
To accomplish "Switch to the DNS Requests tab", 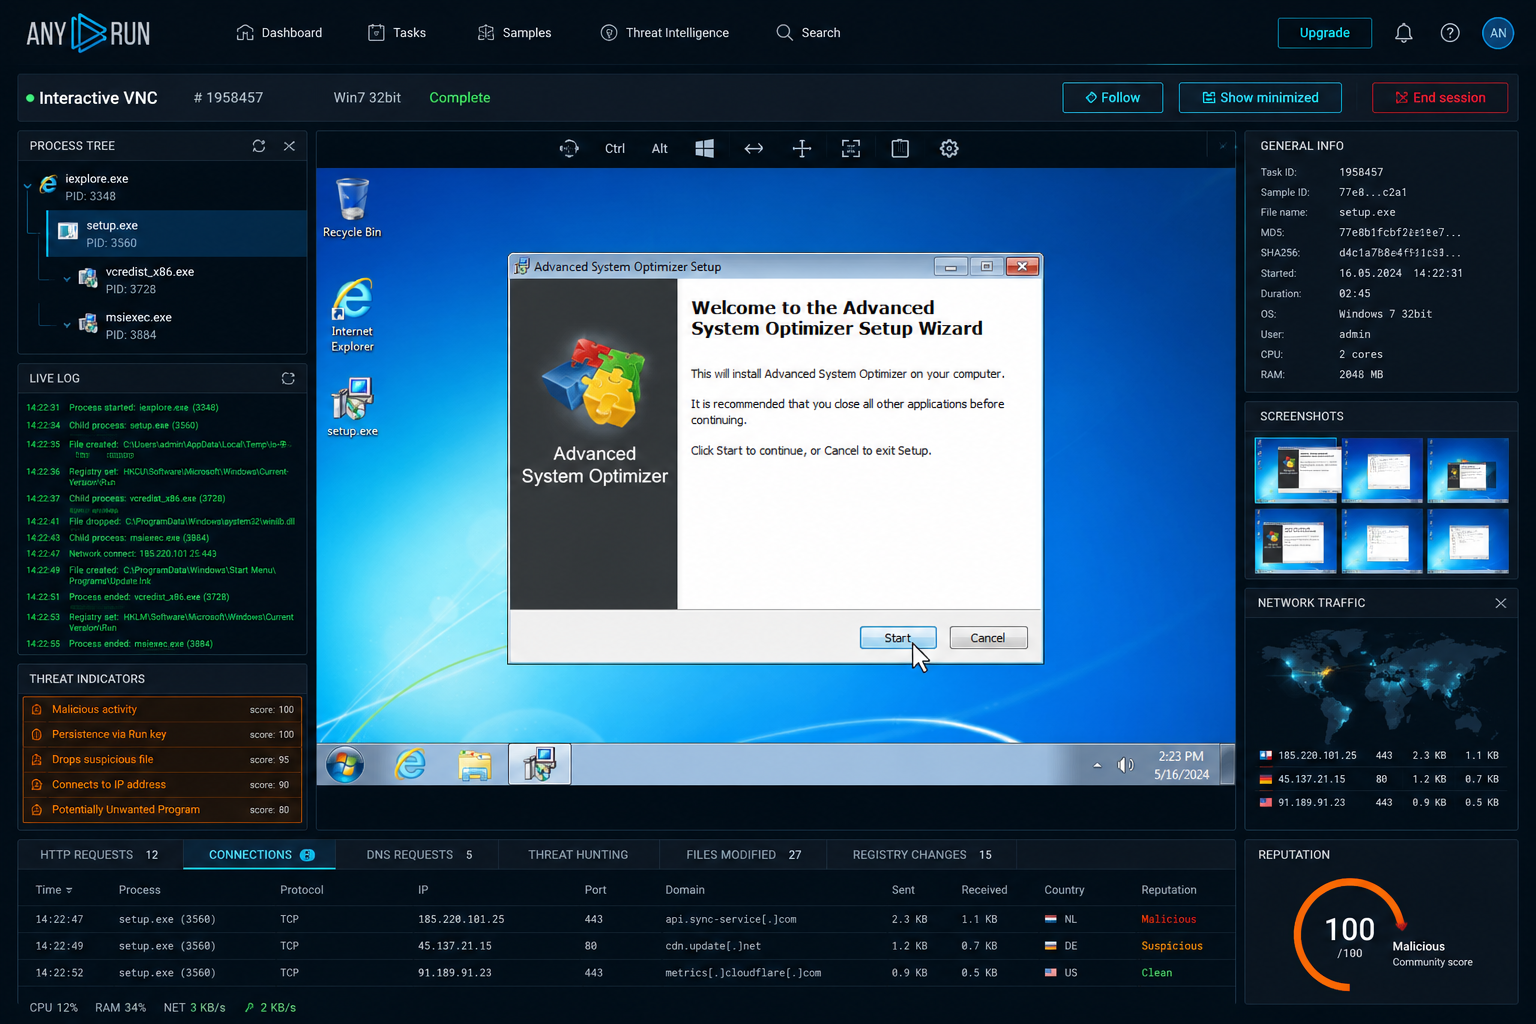I will tap(419, 855).
